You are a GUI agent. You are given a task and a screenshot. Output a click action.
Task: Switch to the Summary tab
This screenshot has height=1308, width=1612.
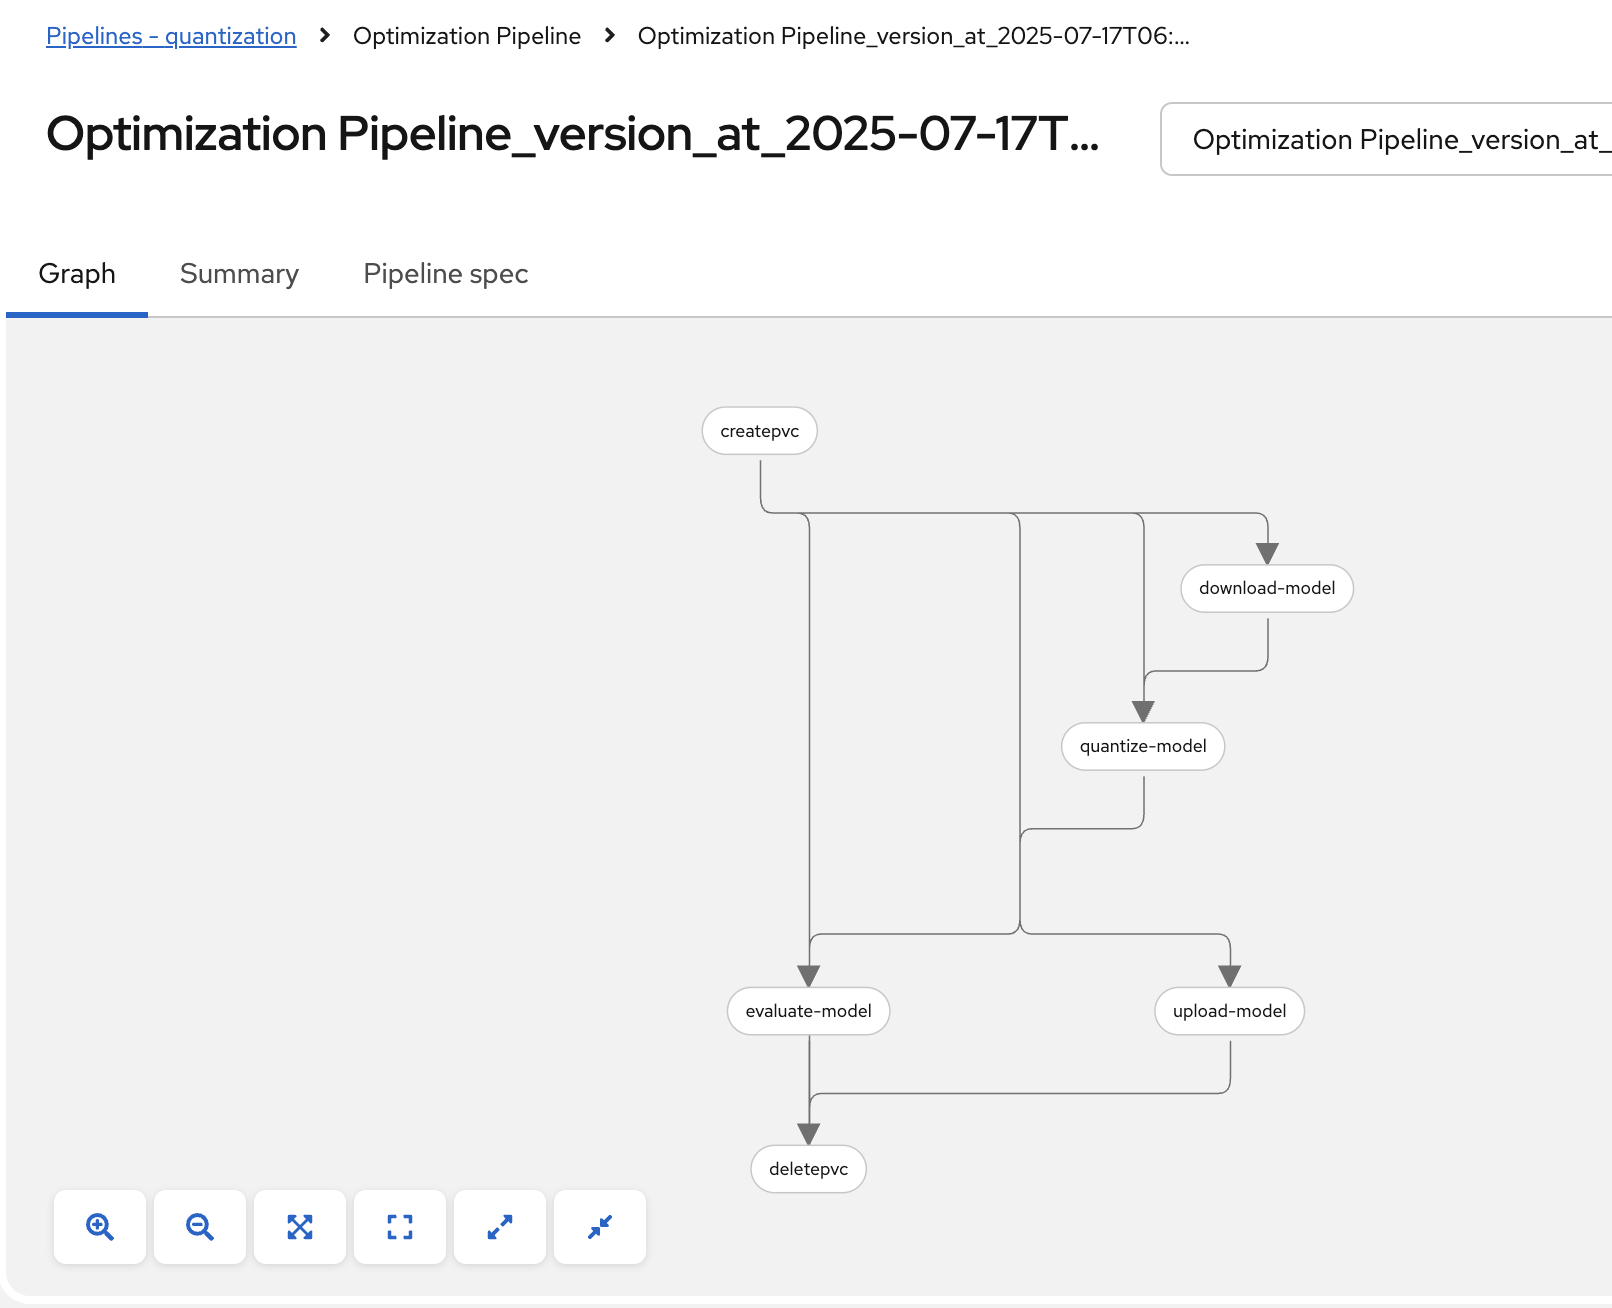coord(239,274)
